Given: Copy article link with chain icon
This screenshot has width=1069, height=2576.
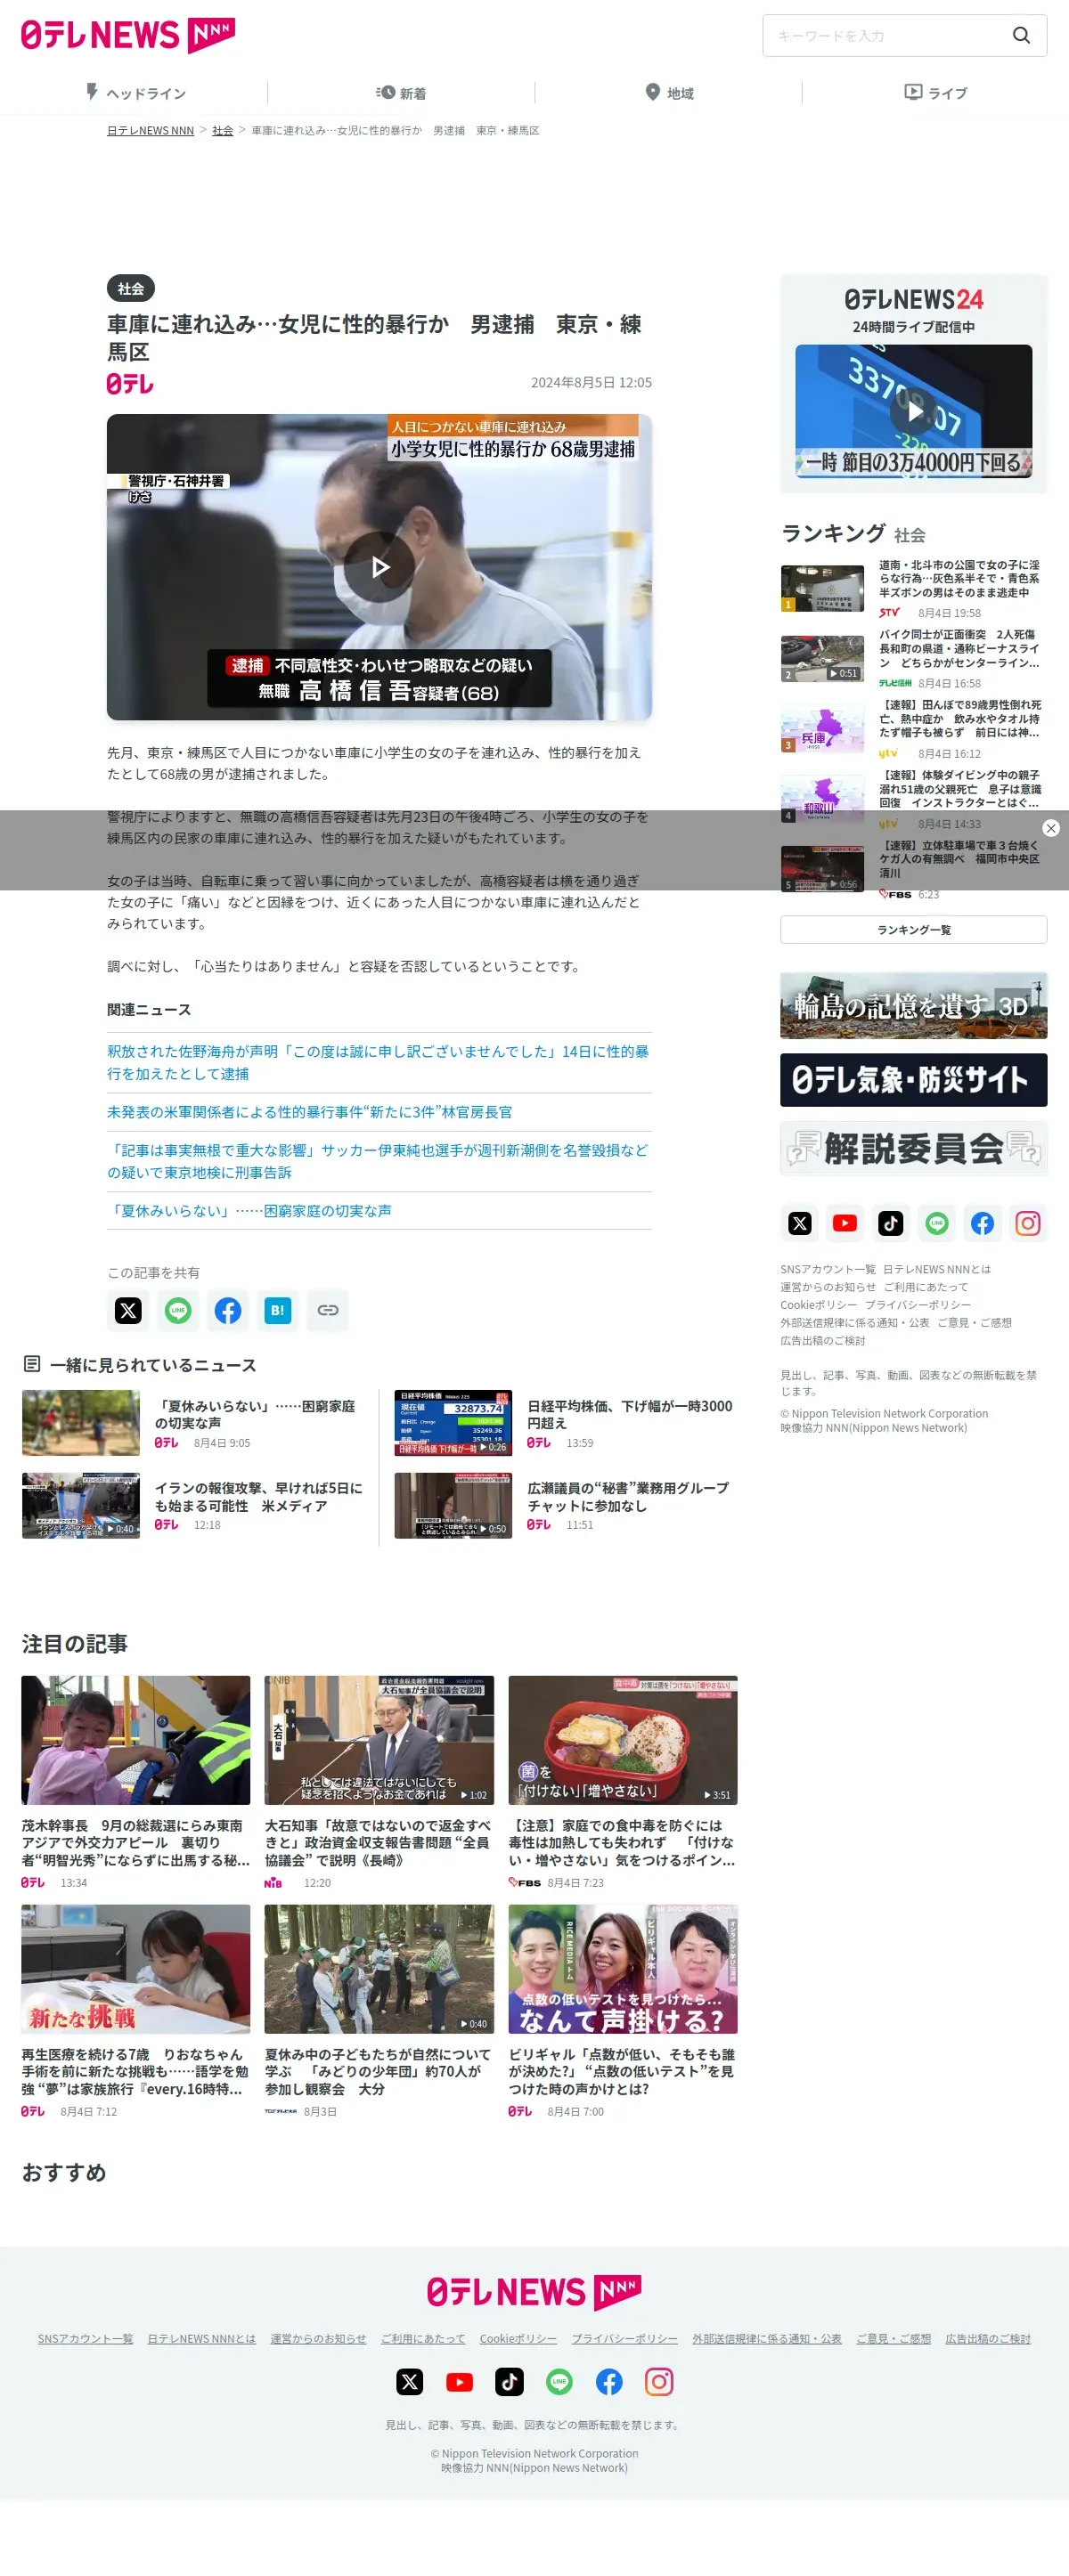Looking at the screenshot, I should (x=328, y=1310).
